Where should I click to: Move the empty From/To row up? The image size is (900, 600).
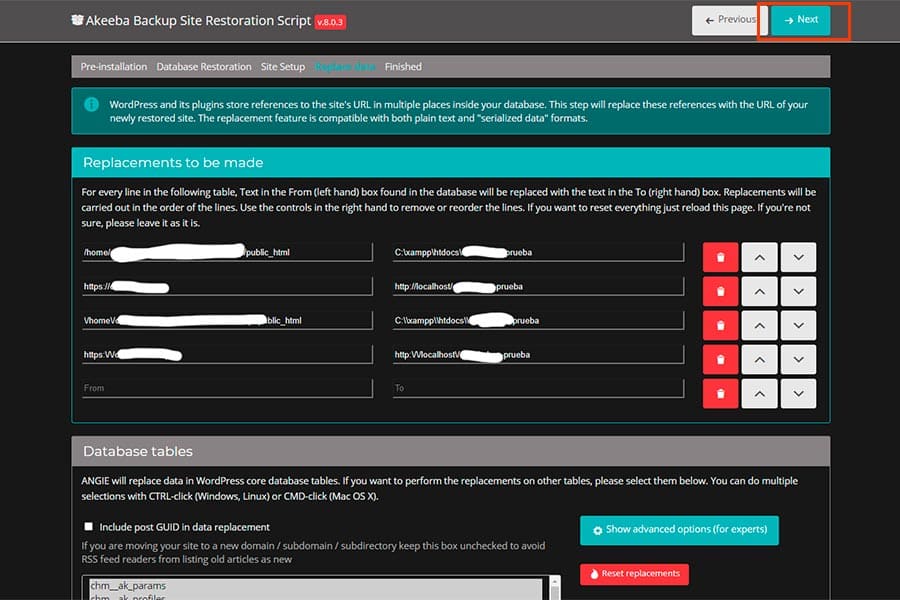coord(759,394)
